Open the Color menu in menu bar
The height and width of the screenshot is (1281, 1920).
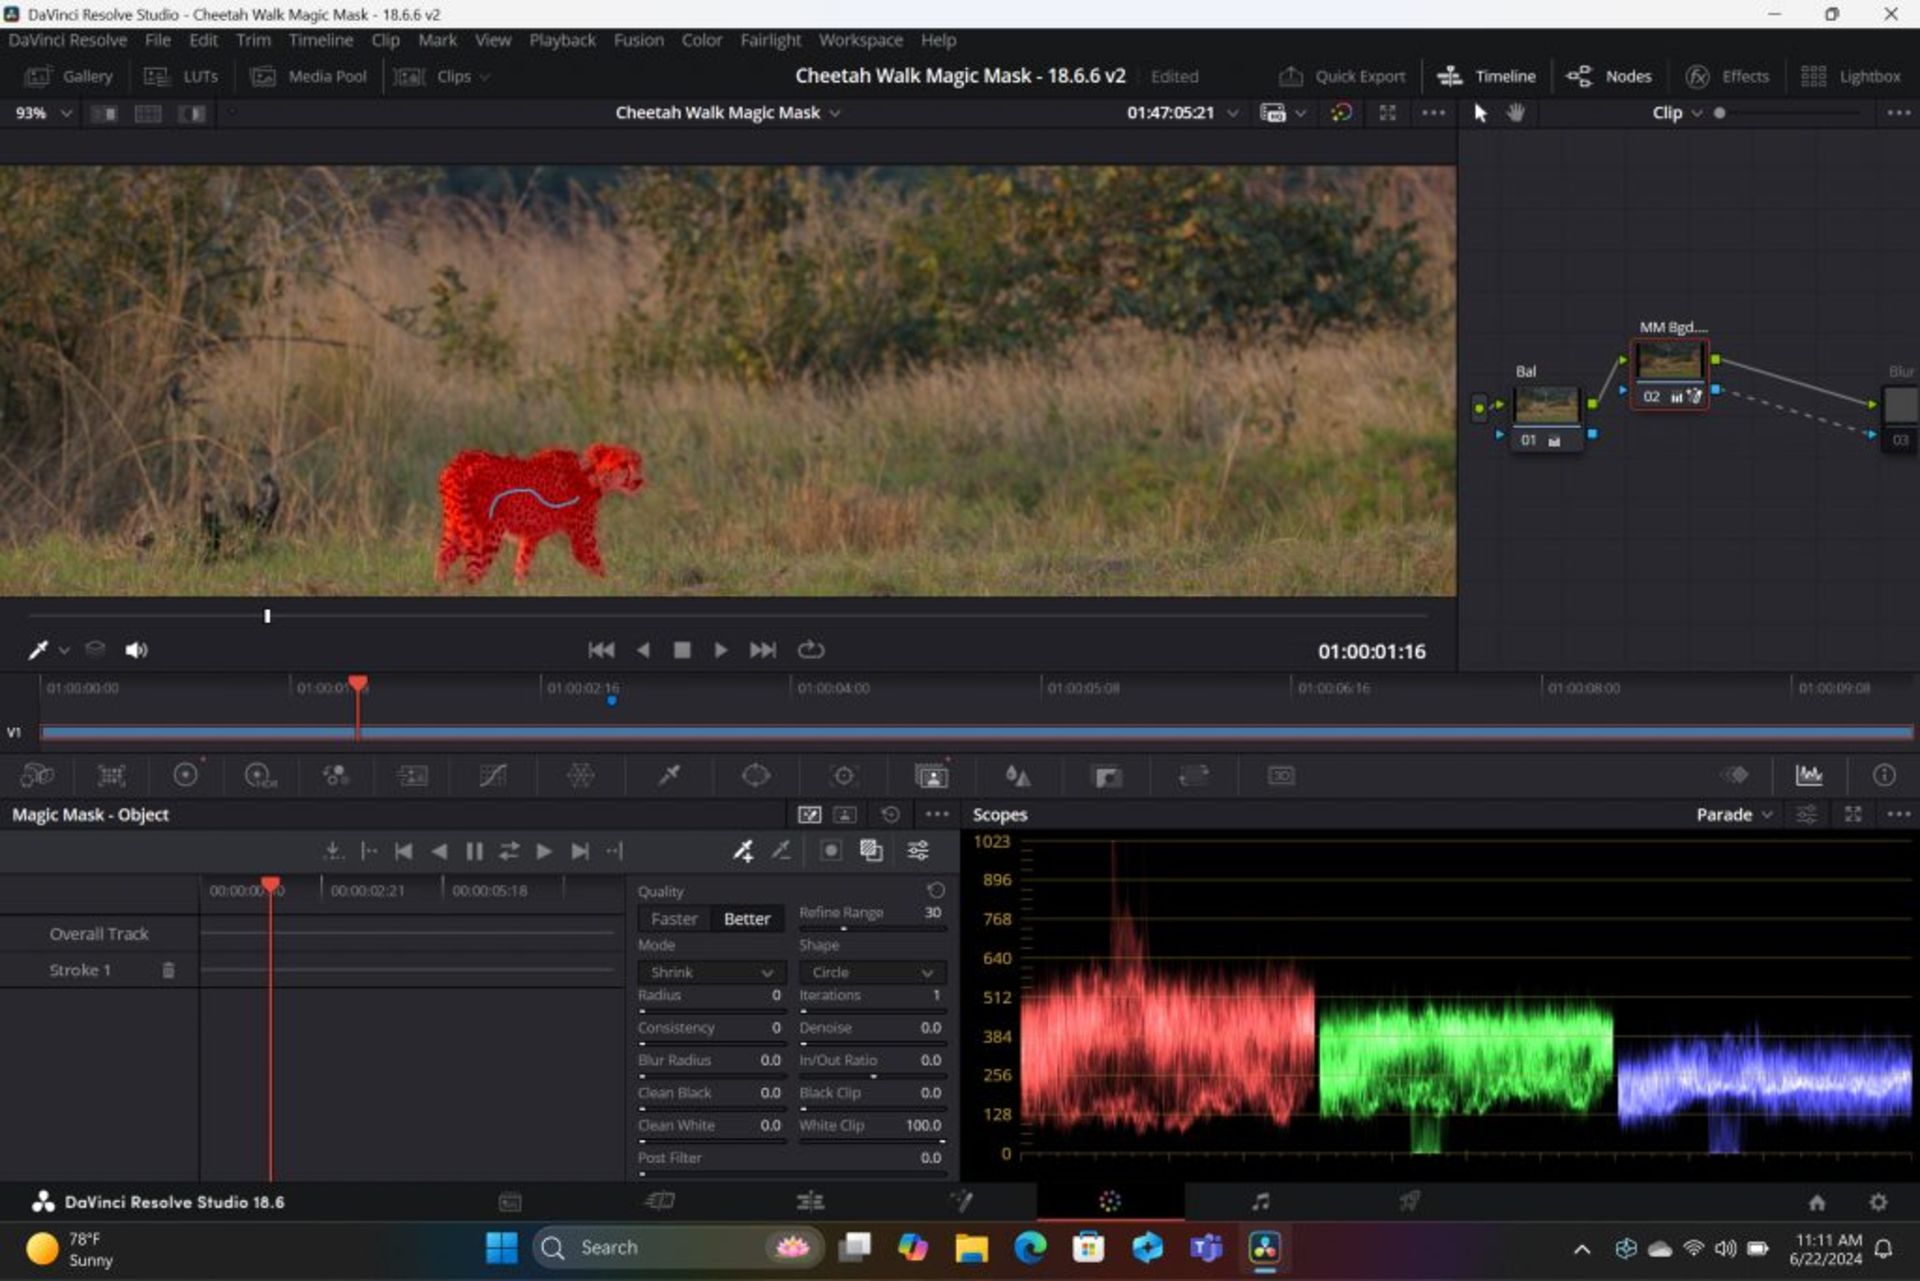(699, 39)
